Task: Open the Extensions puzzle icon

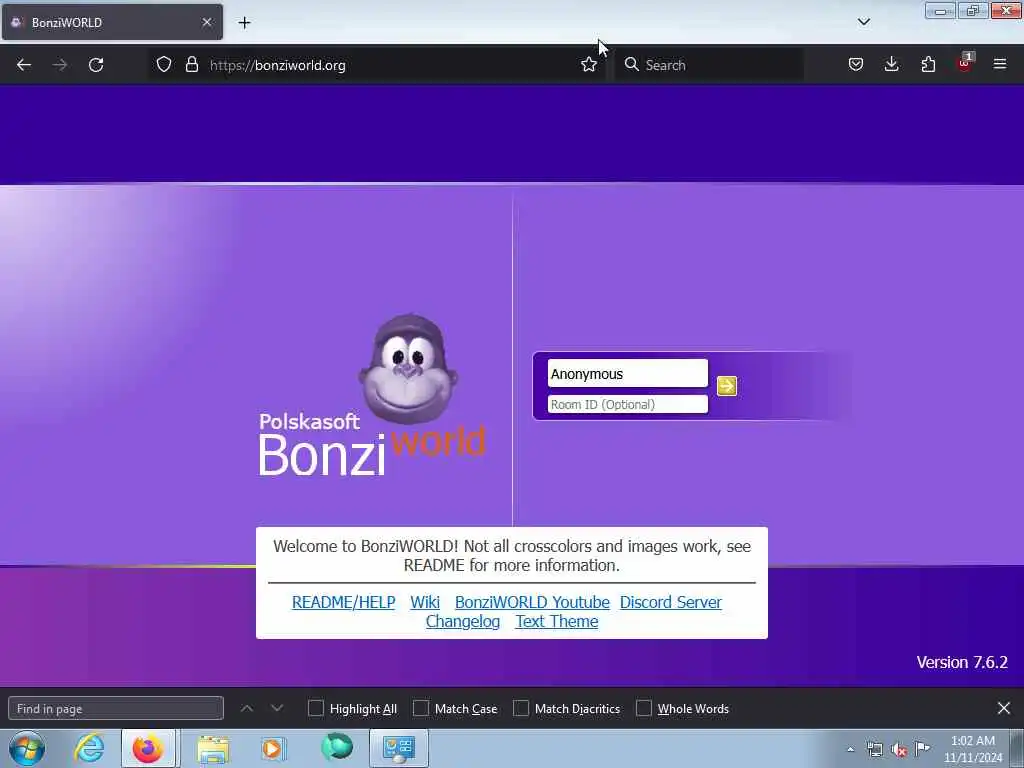Action: tap(928, 65)
